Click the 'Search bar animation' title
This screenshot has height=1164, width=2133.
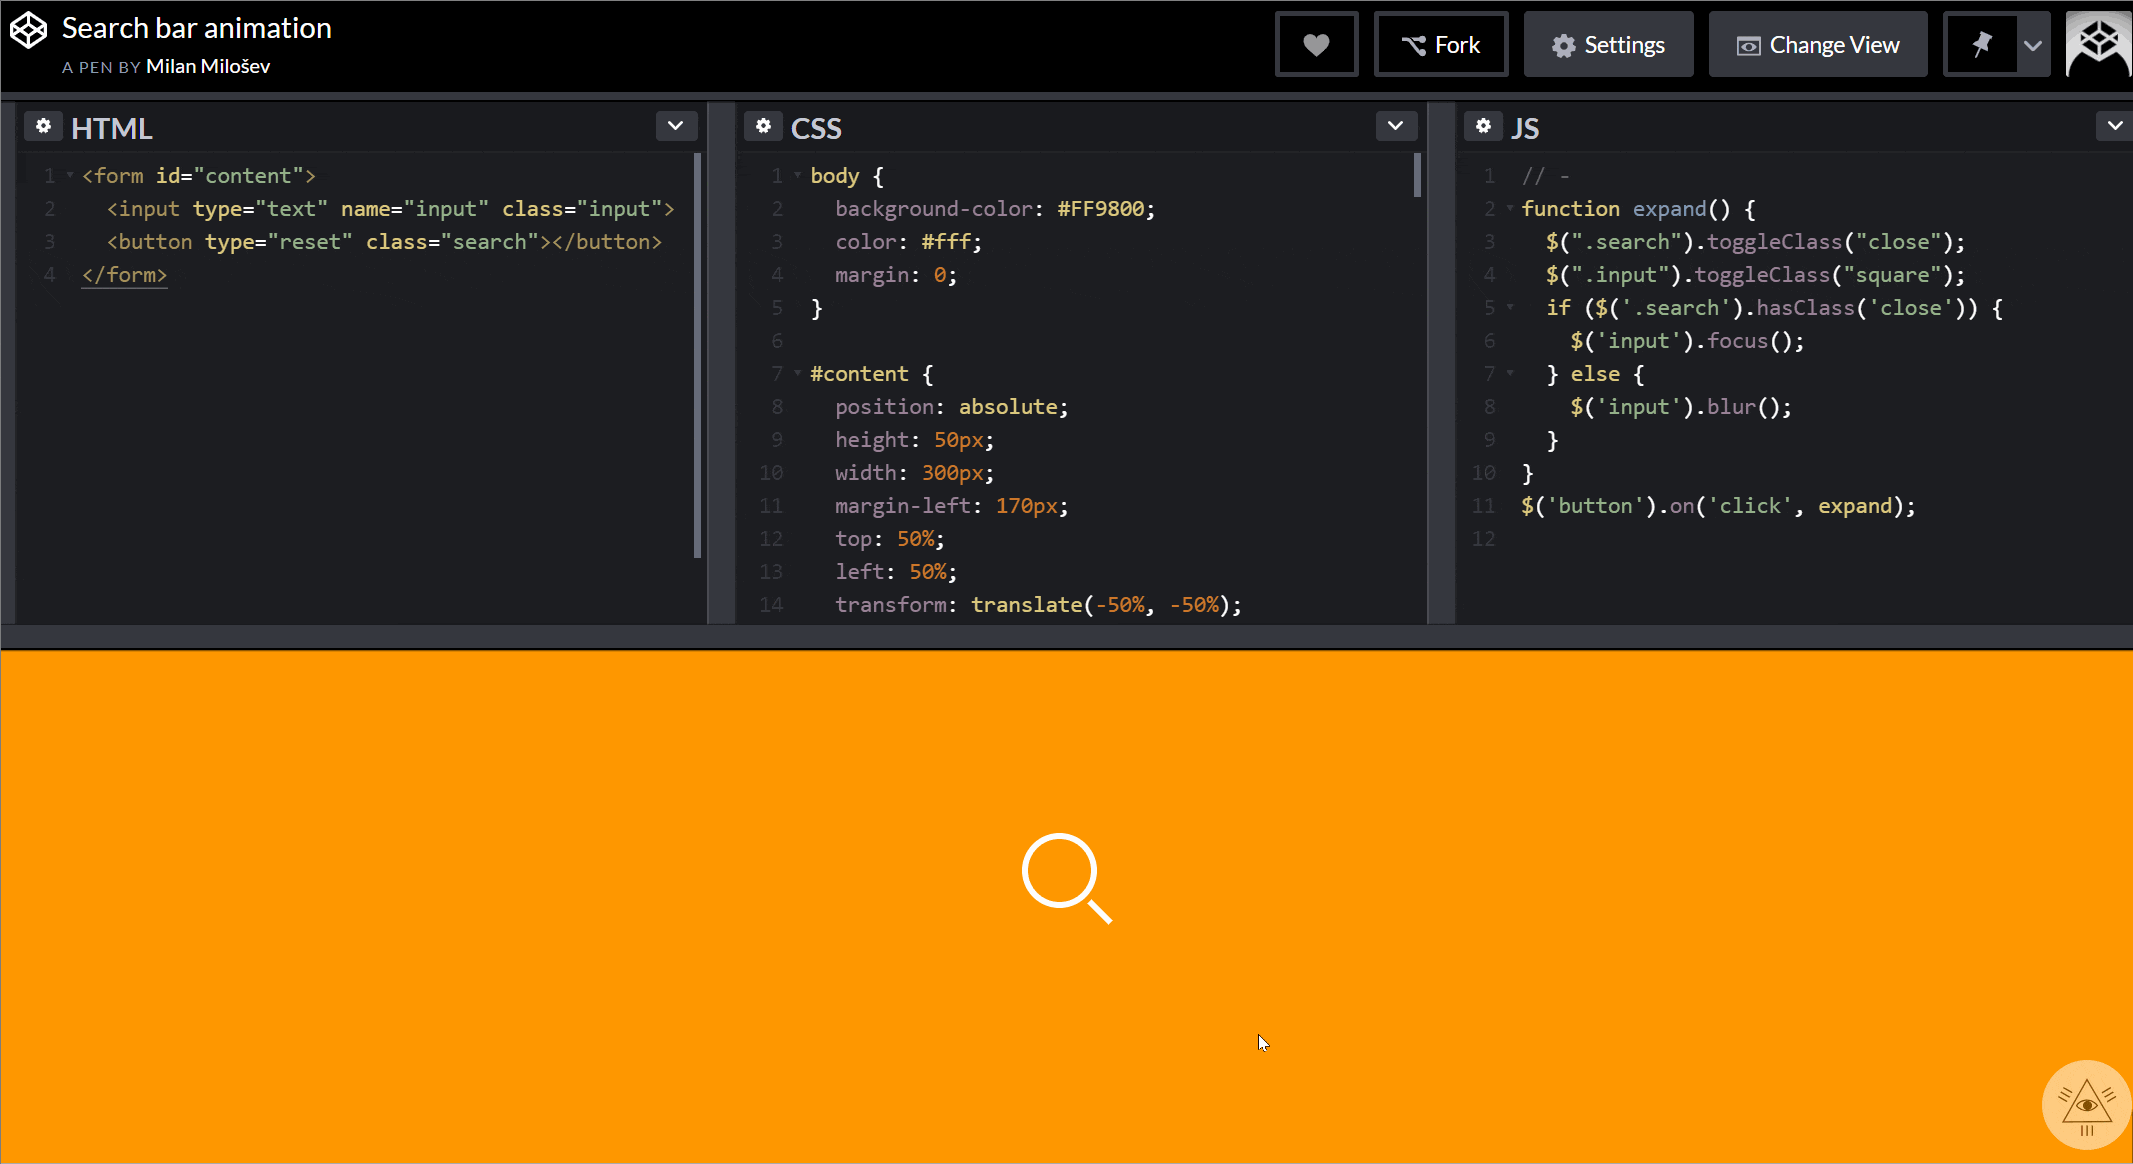[x=196, y=28]
